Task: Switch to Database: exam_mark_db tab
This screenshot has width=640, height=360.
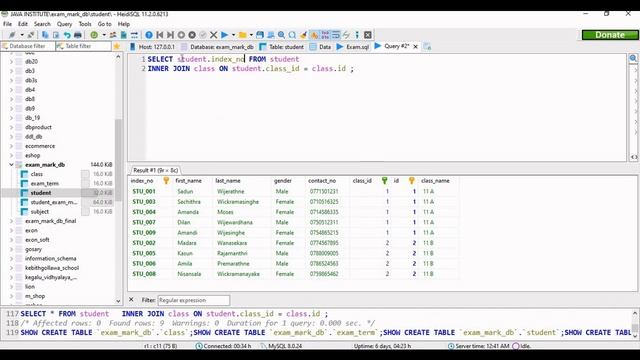Action: tap(217, 47)
